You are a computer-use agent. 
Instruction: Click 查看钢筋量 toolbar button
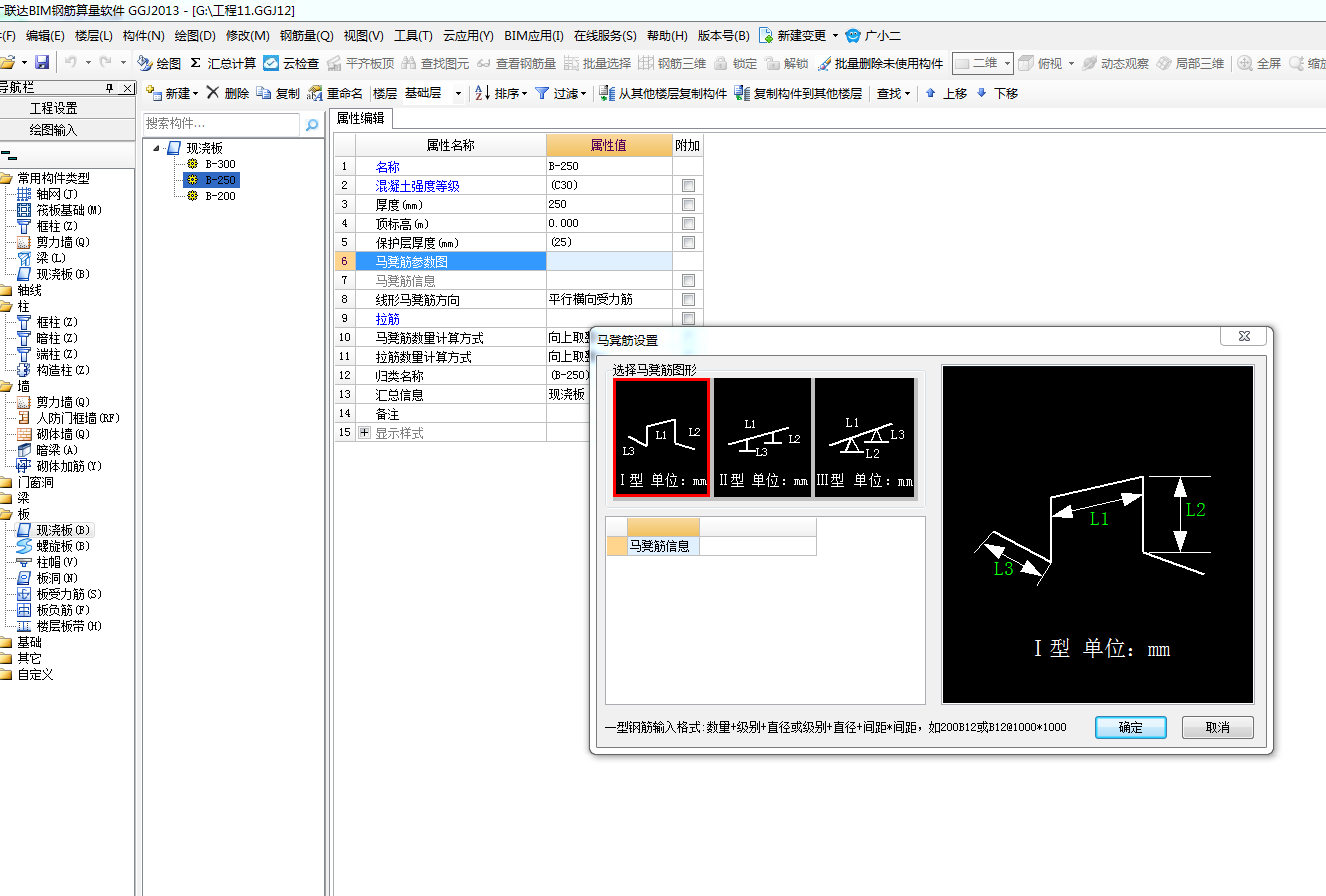pyautogui.click(x=516, y=63)
